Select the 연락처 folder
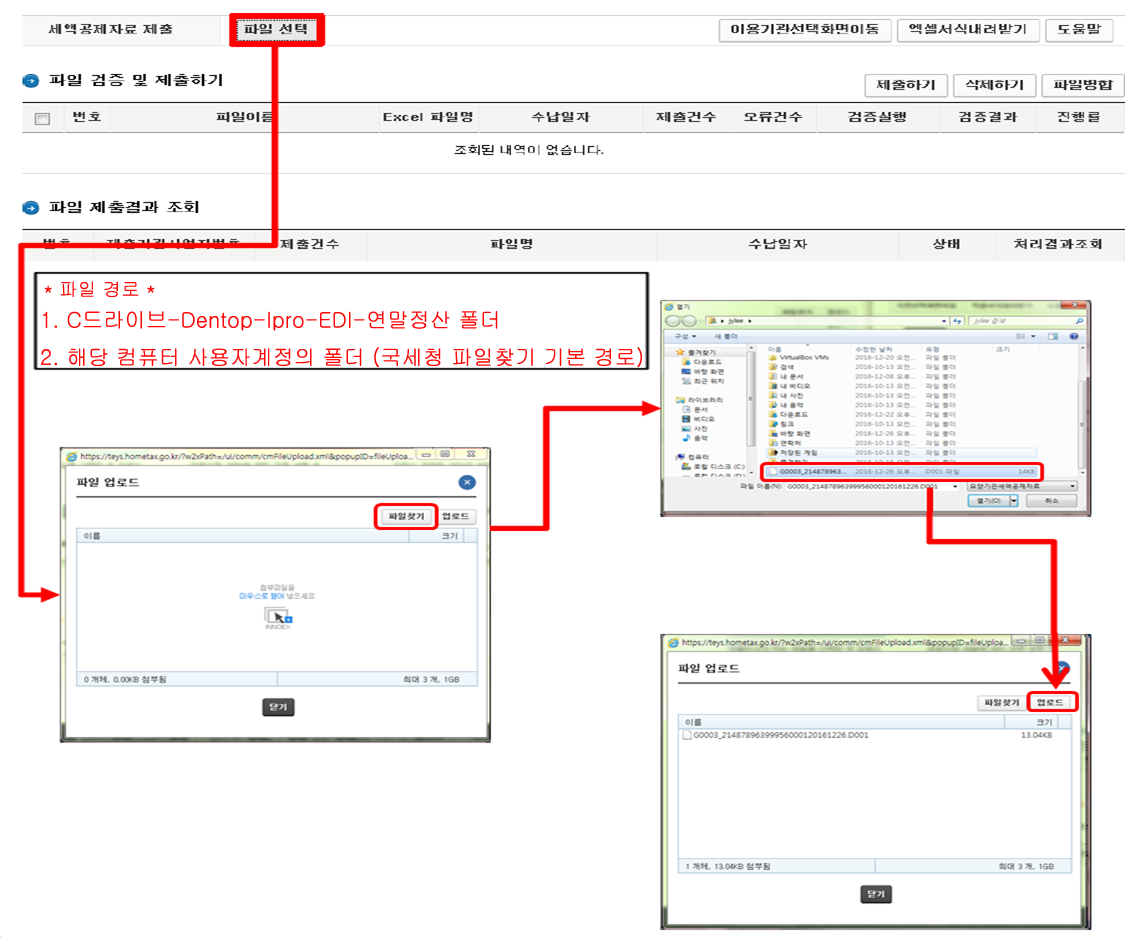1131x942 pixels. (x=785, y=443)
